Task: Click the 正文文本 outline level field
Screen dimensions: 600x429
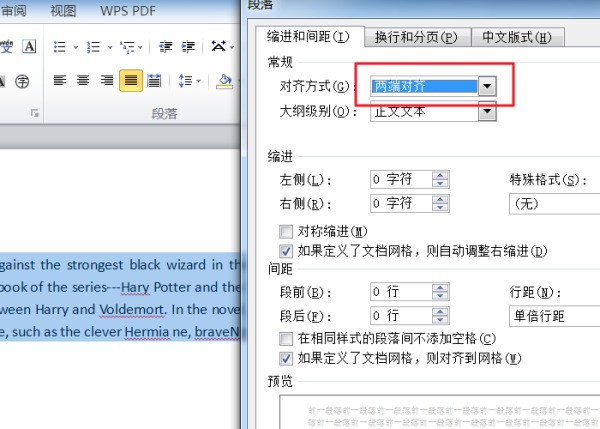Action: tap(424, 112)
